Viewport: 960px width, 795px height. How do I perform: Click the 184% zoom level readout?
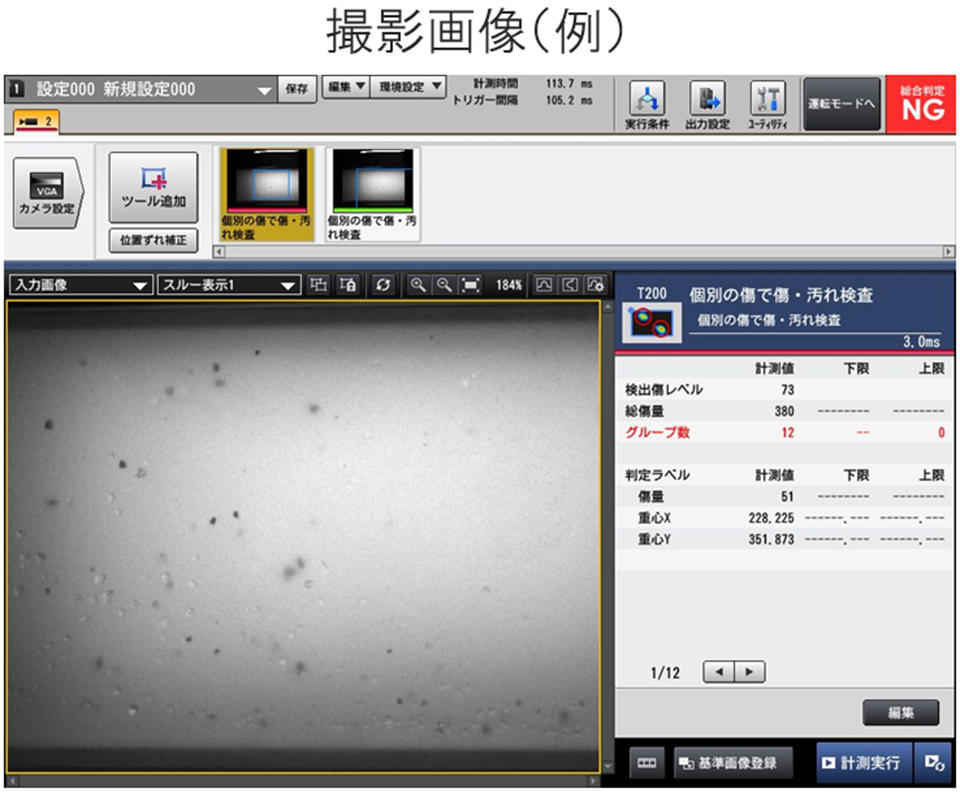click(x=508, y=285)
